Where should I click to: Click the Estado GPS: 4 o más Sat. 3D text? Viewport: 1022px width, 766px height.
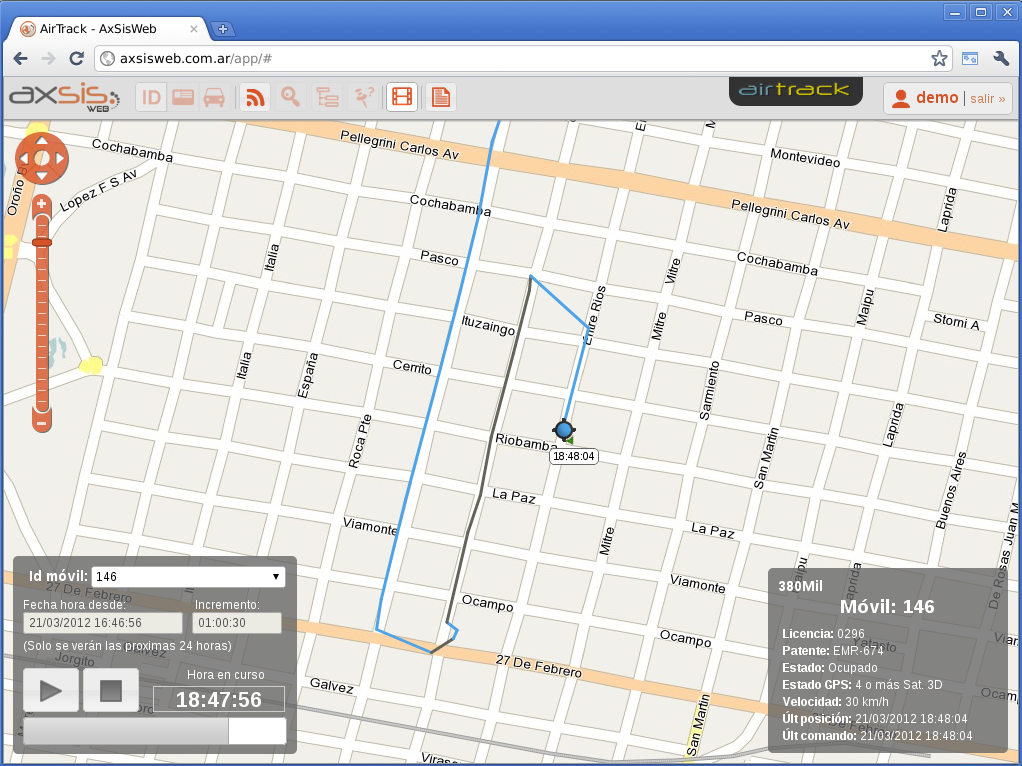coord(862,685)
